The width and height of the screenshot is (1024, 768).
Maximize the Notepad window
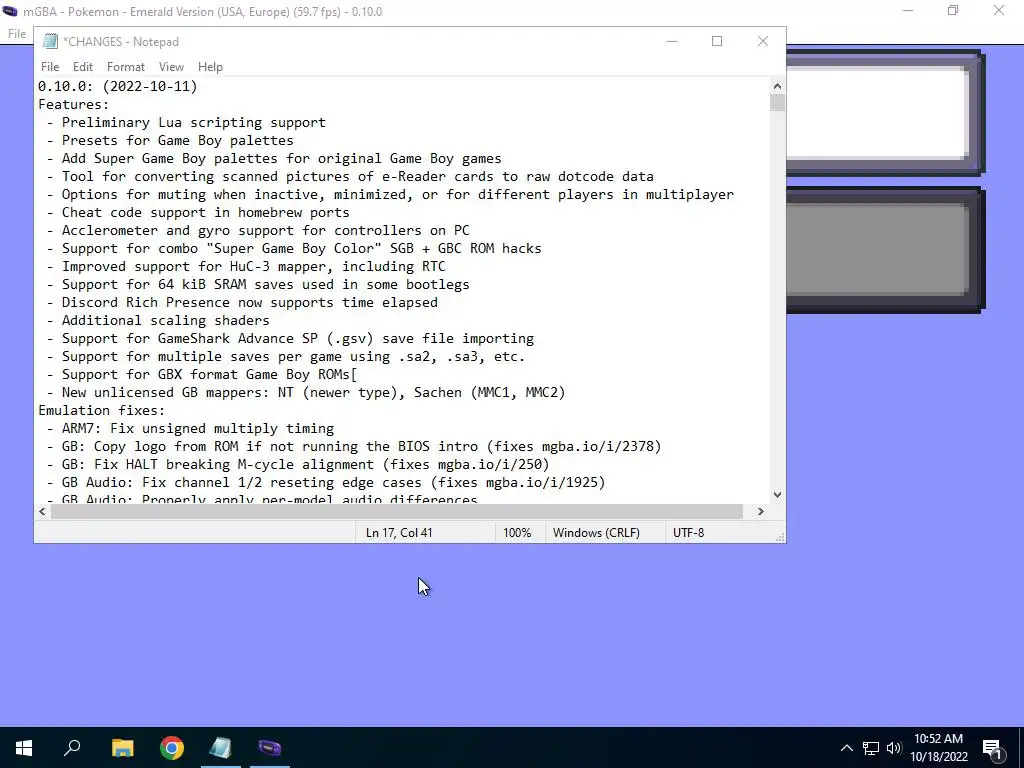[716, 41]
